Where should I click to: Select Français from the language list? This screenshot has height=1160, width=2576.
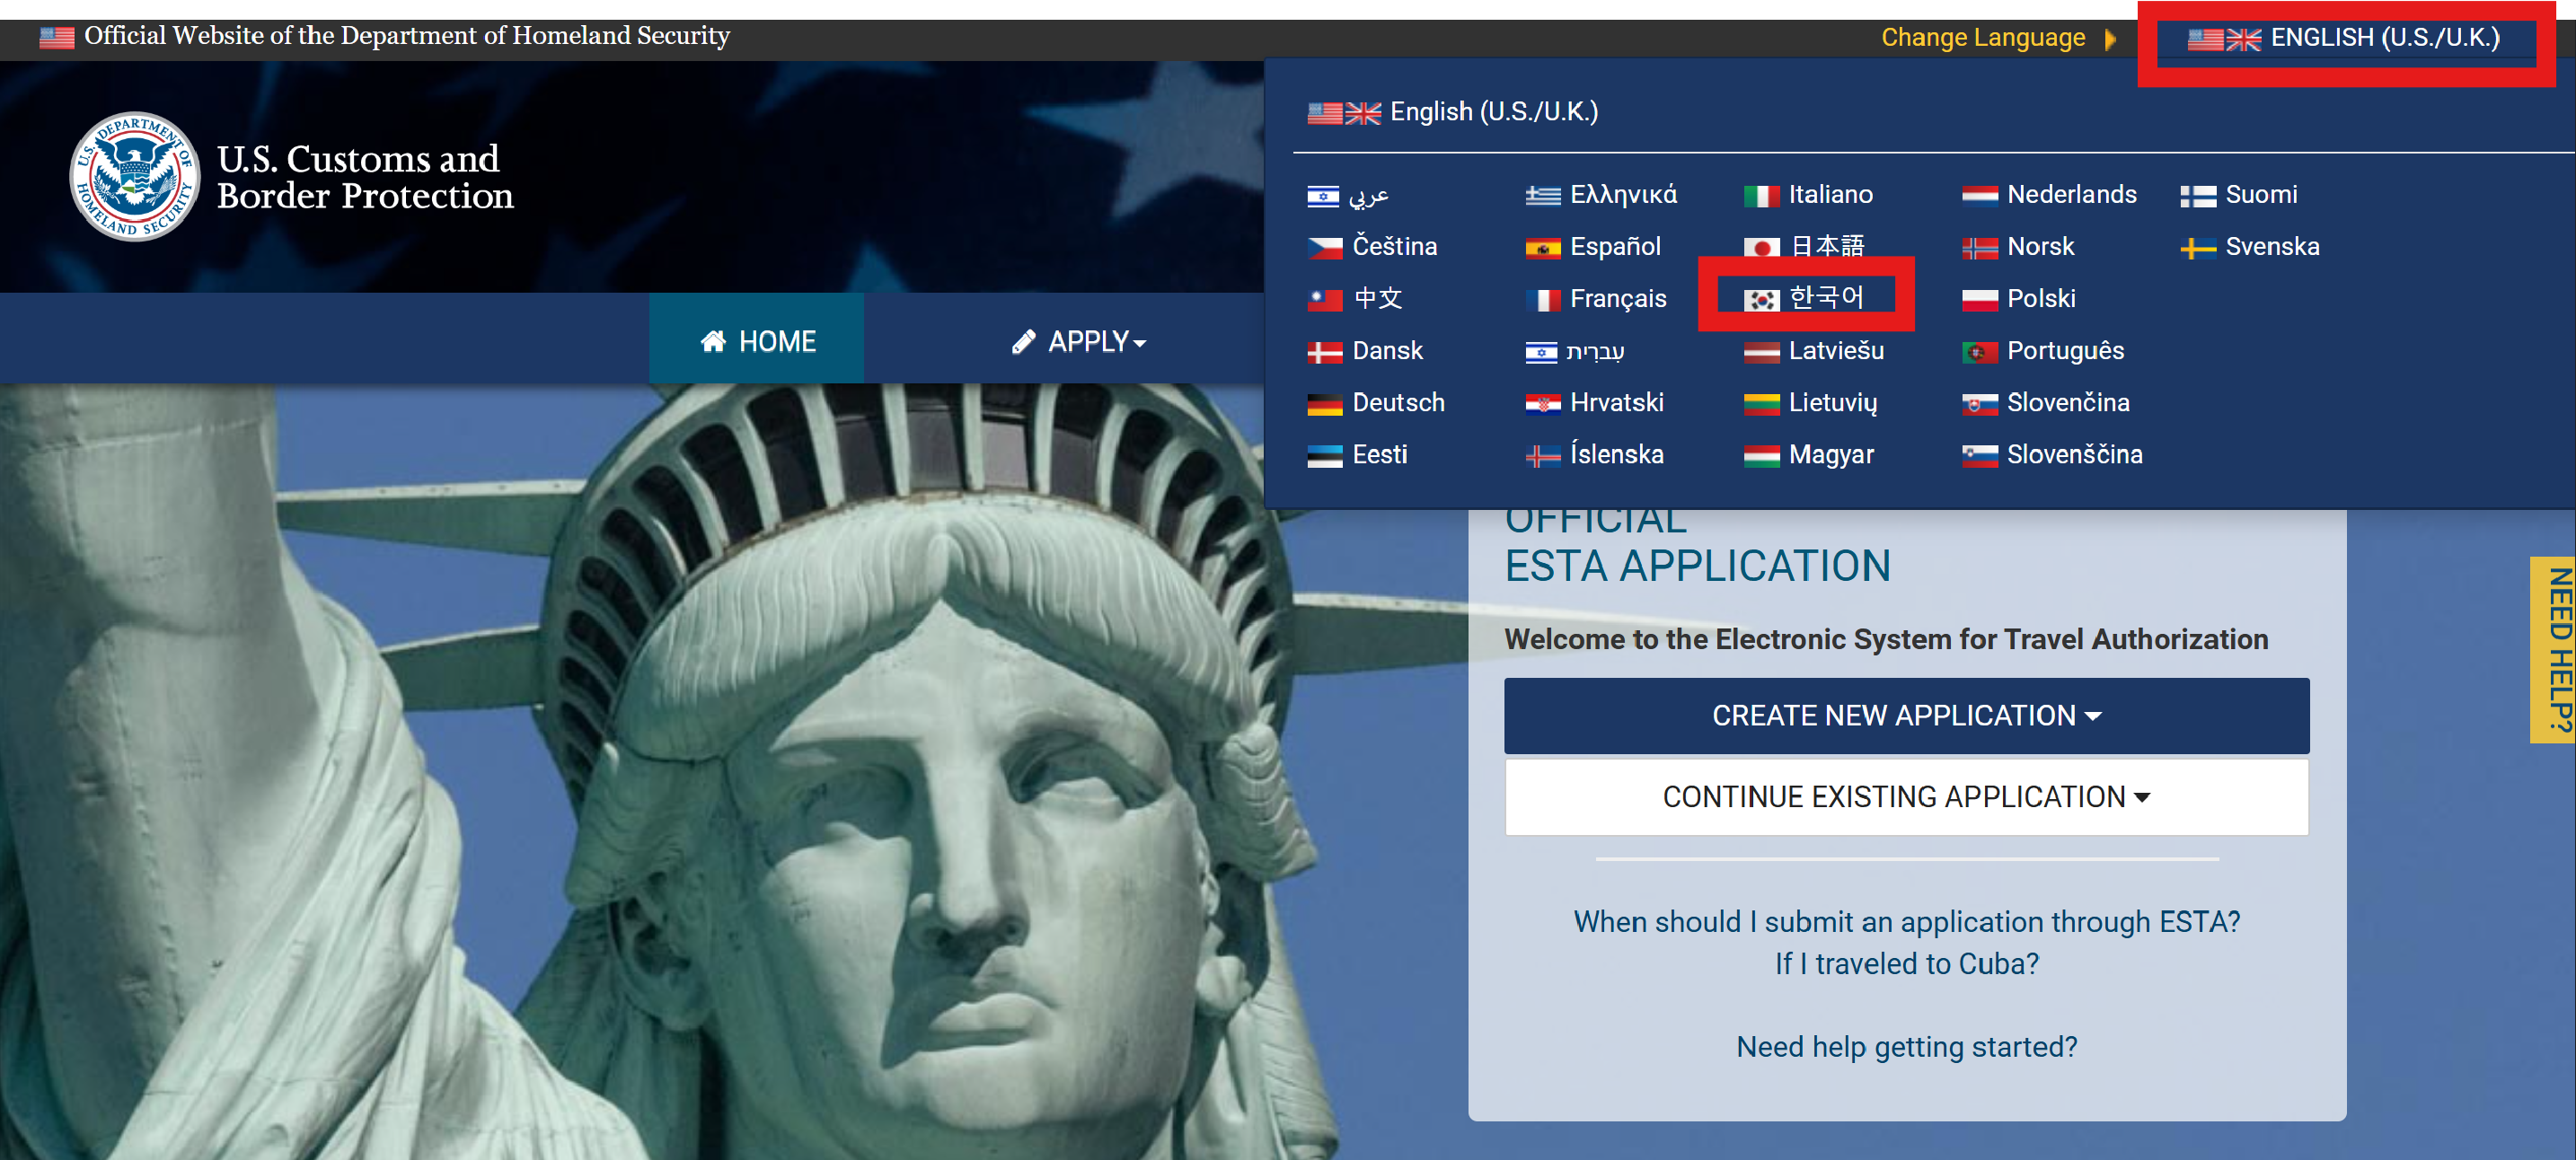[x=1617, y=299]
